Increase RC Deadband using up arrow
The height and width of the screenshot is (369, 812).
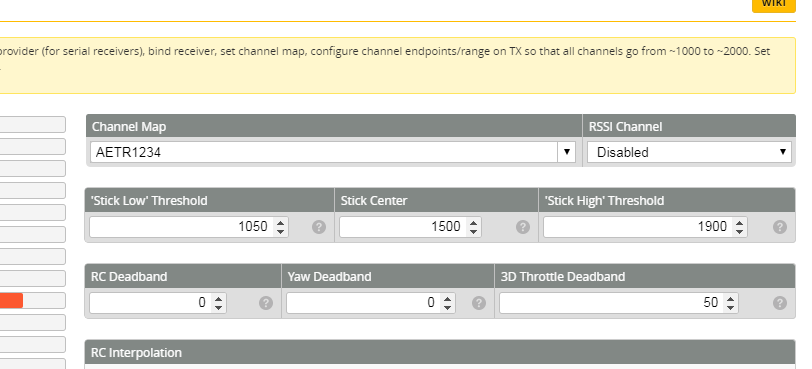pos(218,299)
